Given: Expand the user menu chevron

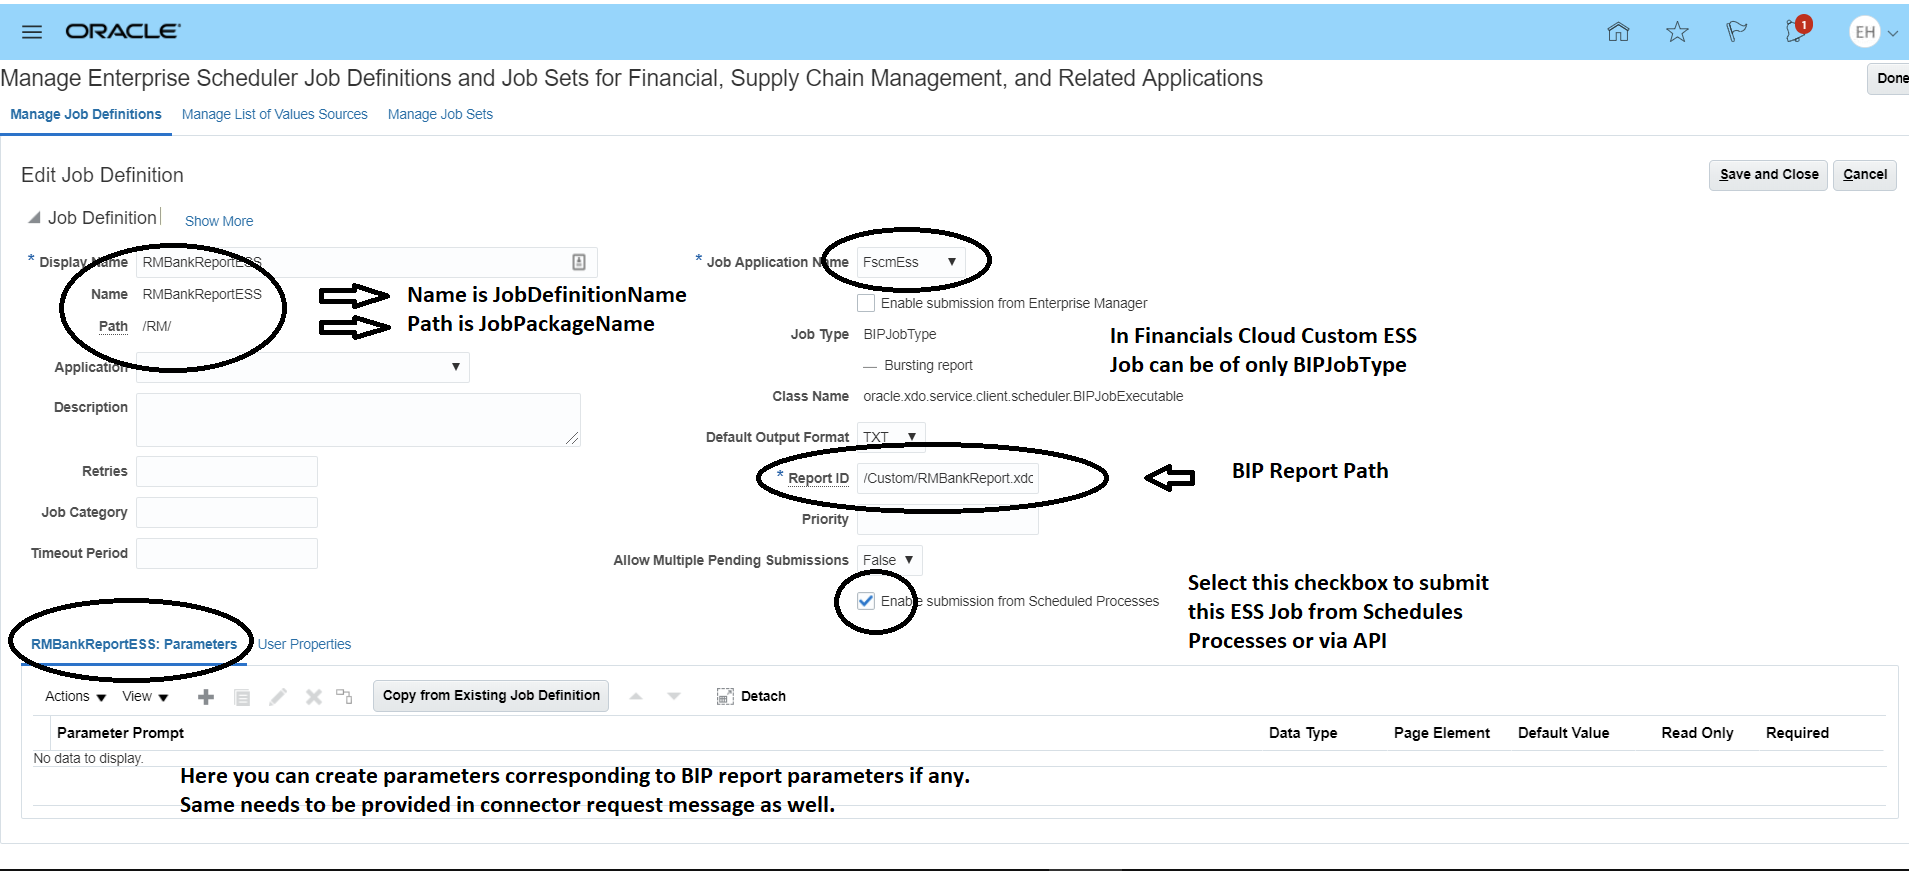Looking at the screenshot, I should click(1893, 33).
